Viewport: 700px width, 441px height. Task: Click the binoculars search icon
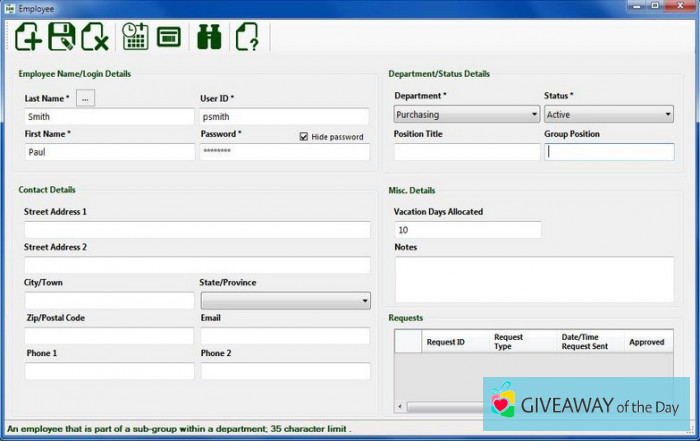[x=209, y=37]
